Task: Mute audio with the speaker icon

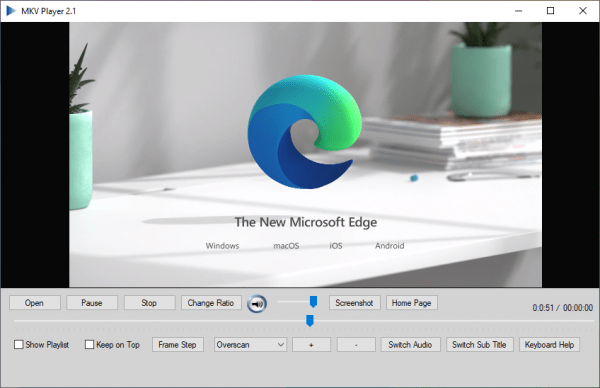Action: coord(257,304)
